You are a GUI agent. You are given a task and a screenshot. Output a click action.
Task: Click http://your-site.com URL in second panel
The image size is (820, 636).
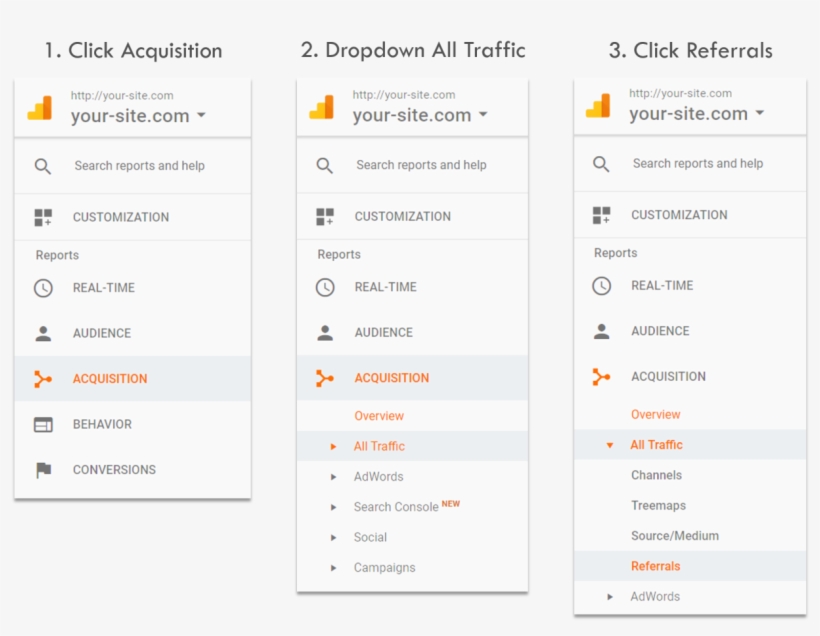pos(404,95)
